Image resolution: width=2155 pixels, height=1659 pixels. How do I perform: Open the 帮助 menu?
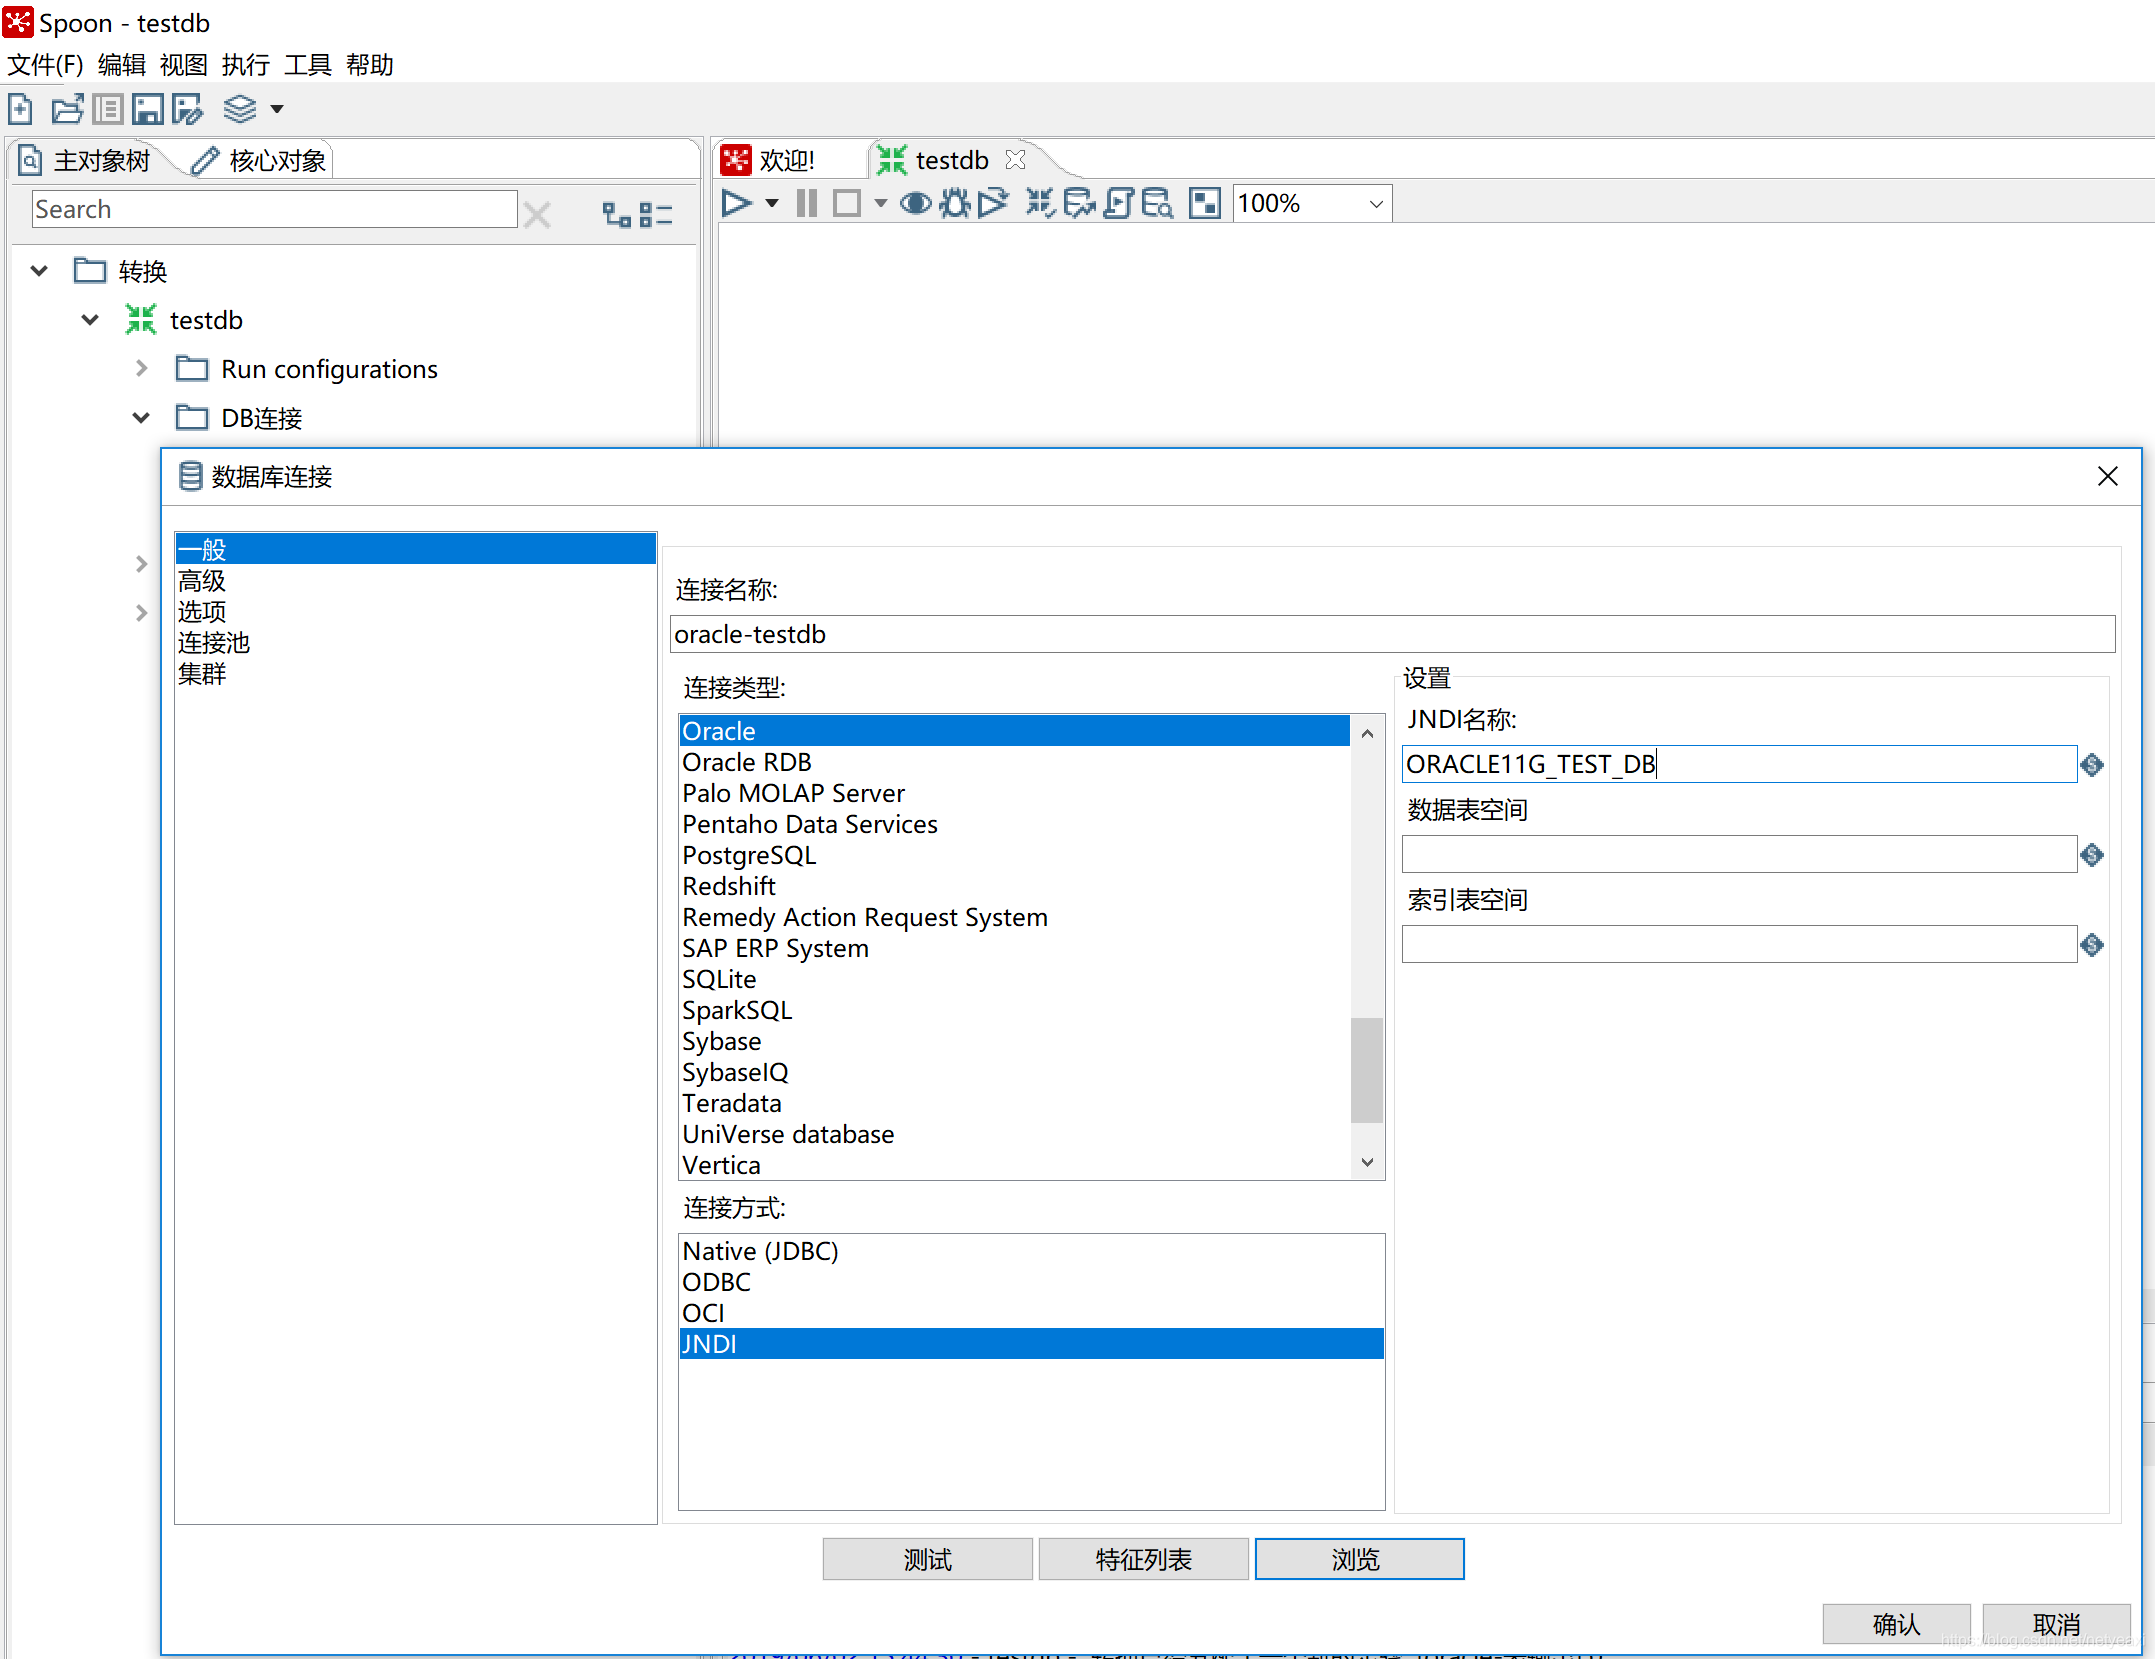370,65
